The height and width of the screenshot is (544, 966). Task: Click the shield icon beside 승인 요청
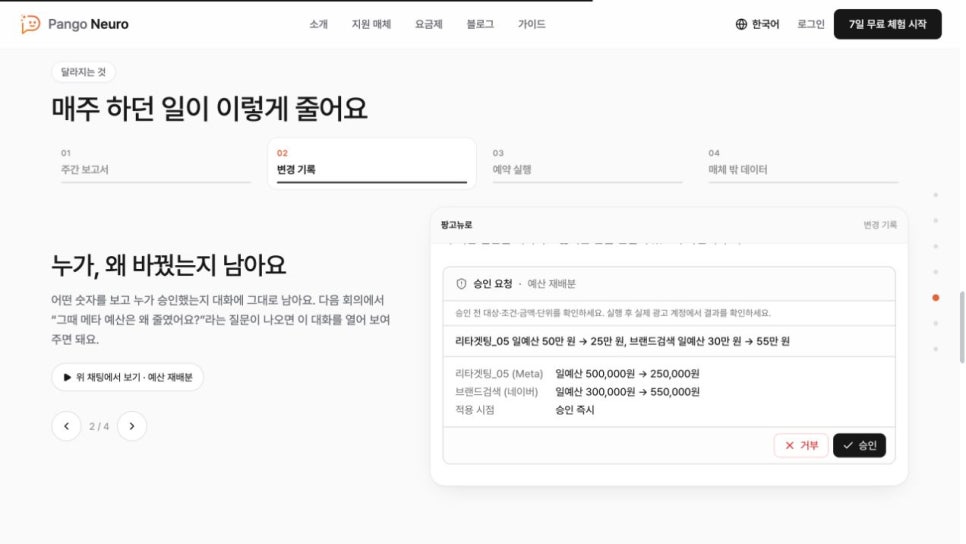(x=461, y=284)
